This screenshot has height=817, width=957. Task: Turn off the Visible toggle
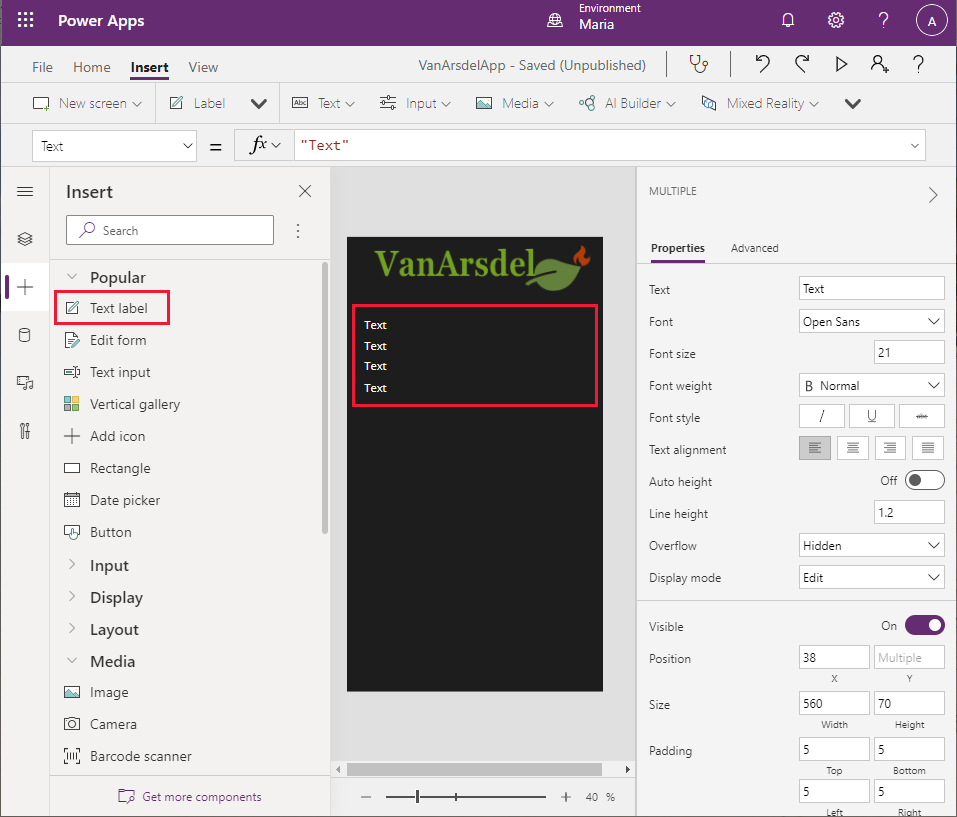click(924, 624)
